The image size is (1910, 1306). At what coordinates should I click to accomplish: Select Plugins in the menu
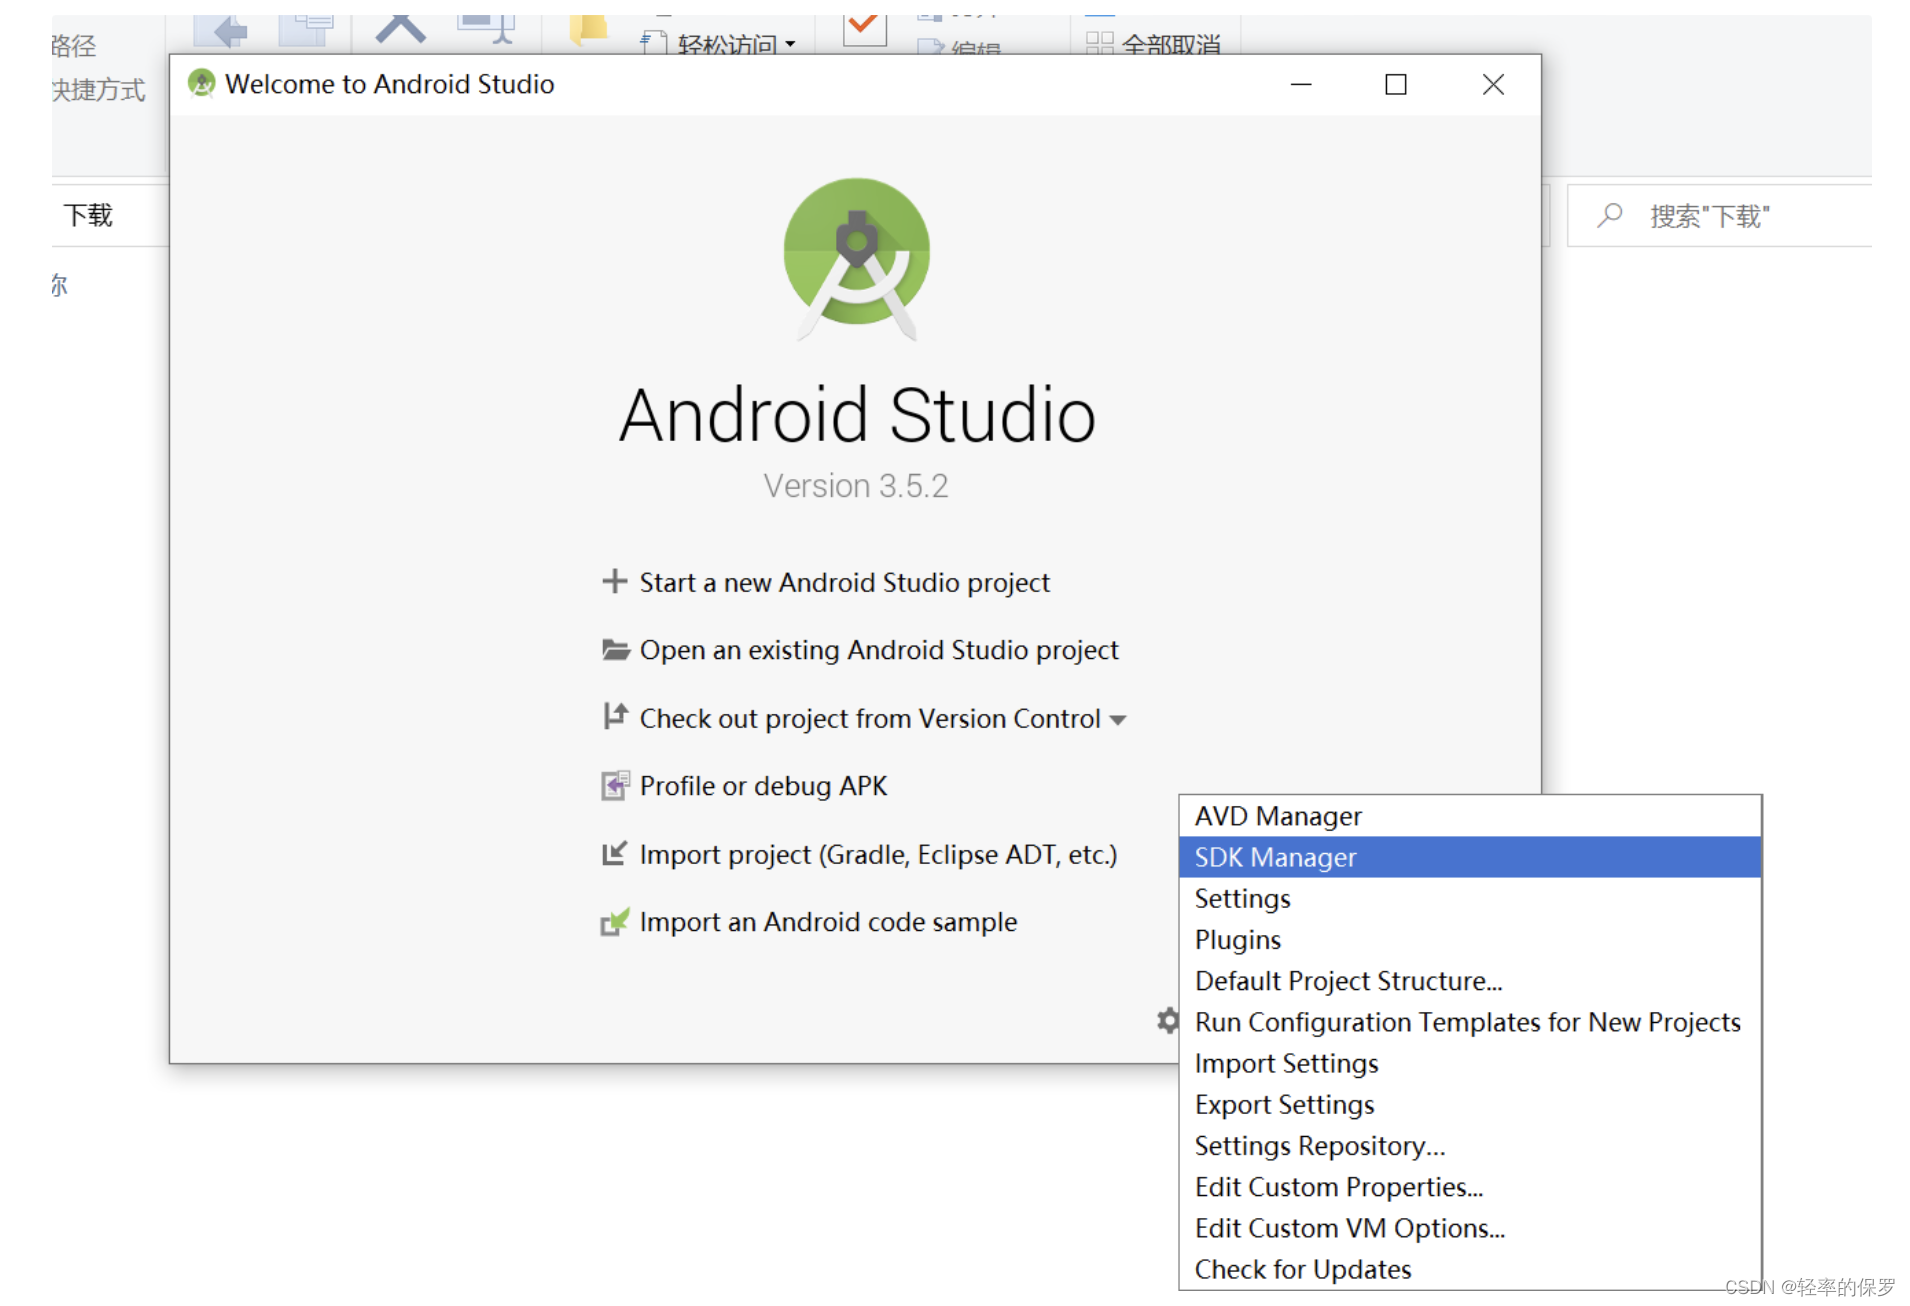point(1469,939)
